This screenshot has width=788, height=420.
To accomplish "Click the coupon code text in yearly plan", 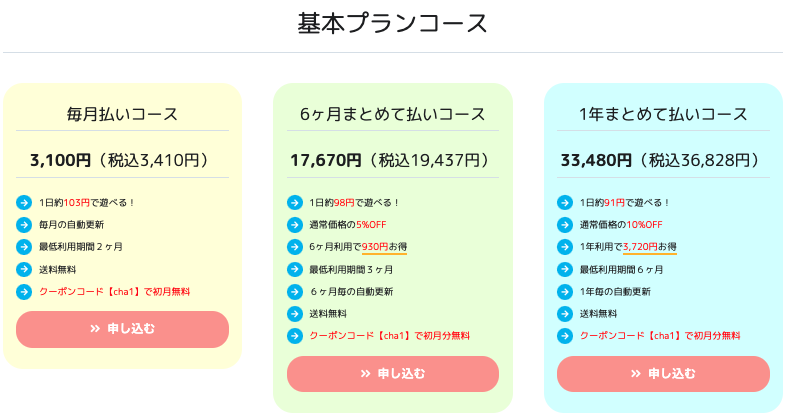I will tap(660, 336).
